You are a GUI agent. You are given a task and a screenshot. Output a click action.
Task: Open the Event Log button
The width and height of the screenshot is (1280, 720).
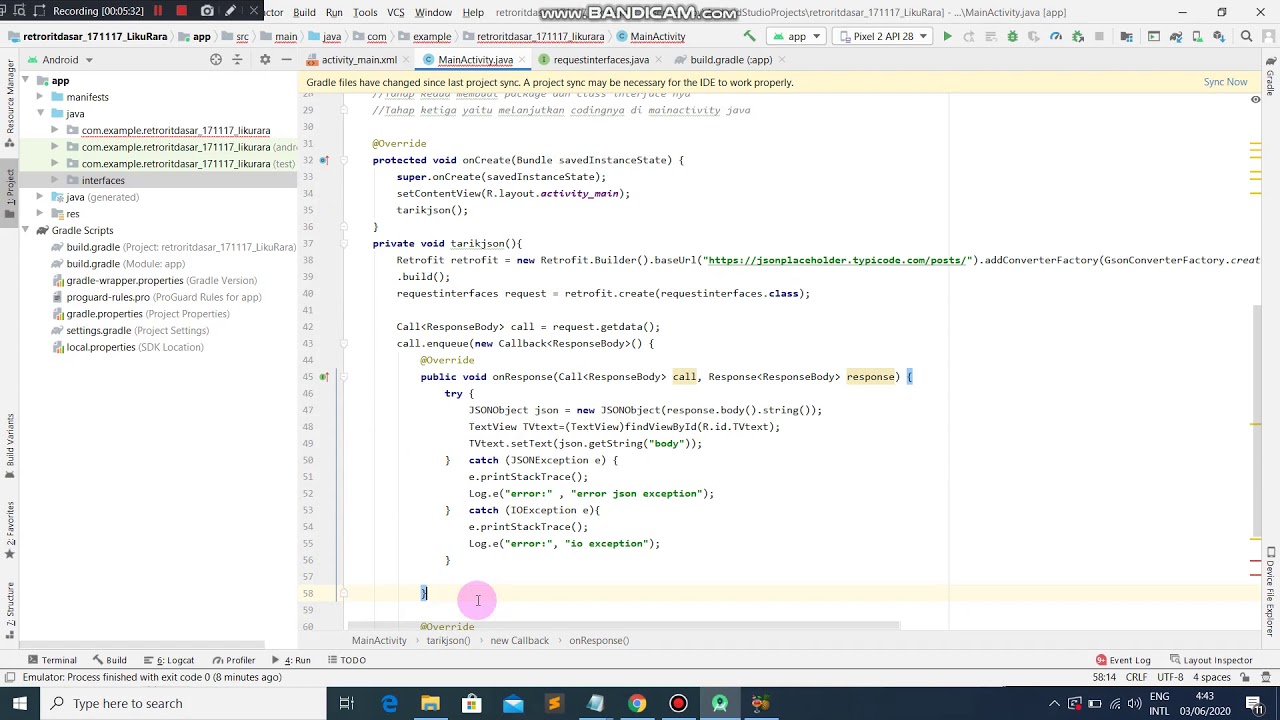[1123, 660]
